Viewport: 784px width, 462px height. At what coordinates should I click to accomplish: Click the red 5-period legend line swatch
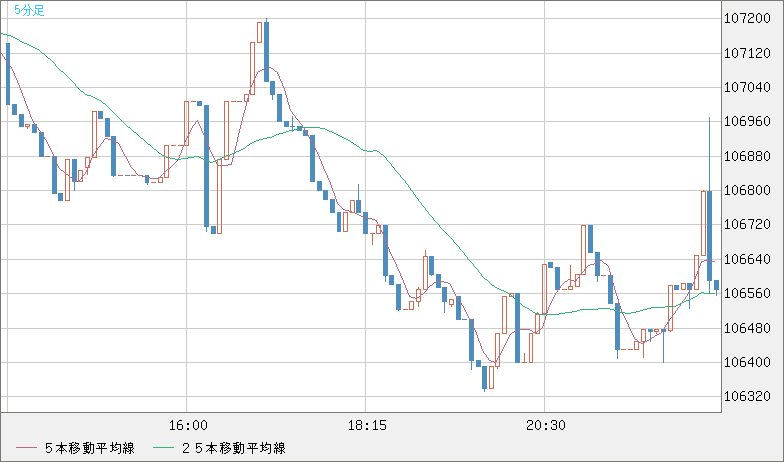[26, 448]
